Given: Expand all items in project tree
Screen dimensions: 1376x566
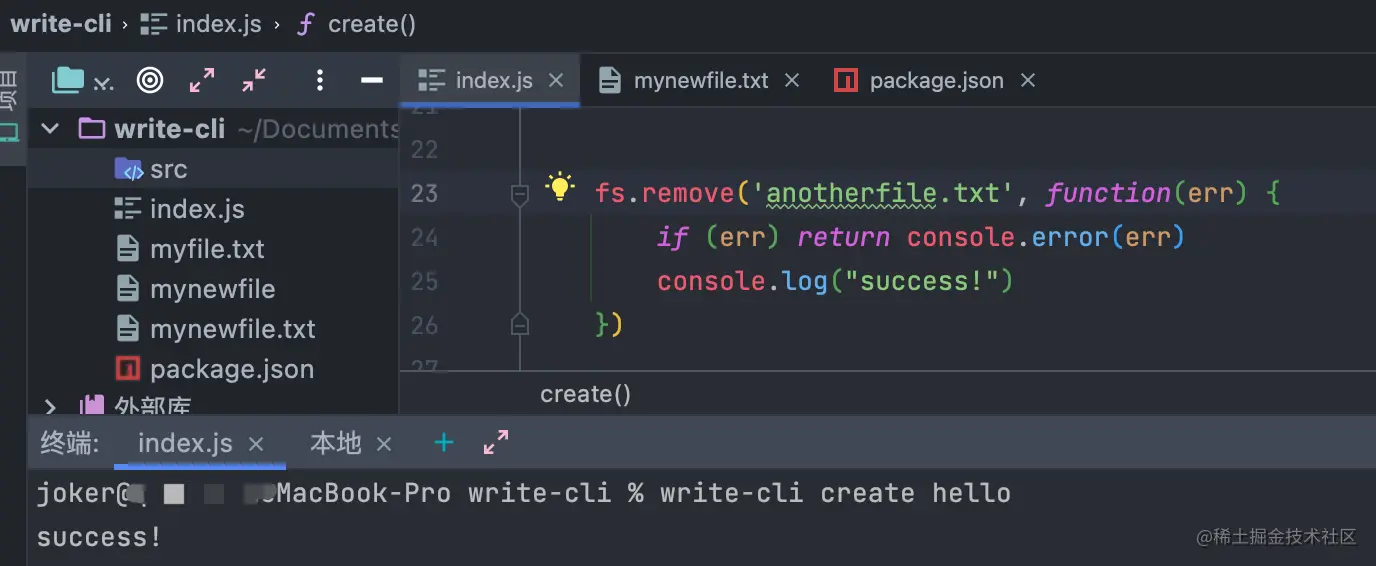Looking at the screenshot, I should point(202,80).
